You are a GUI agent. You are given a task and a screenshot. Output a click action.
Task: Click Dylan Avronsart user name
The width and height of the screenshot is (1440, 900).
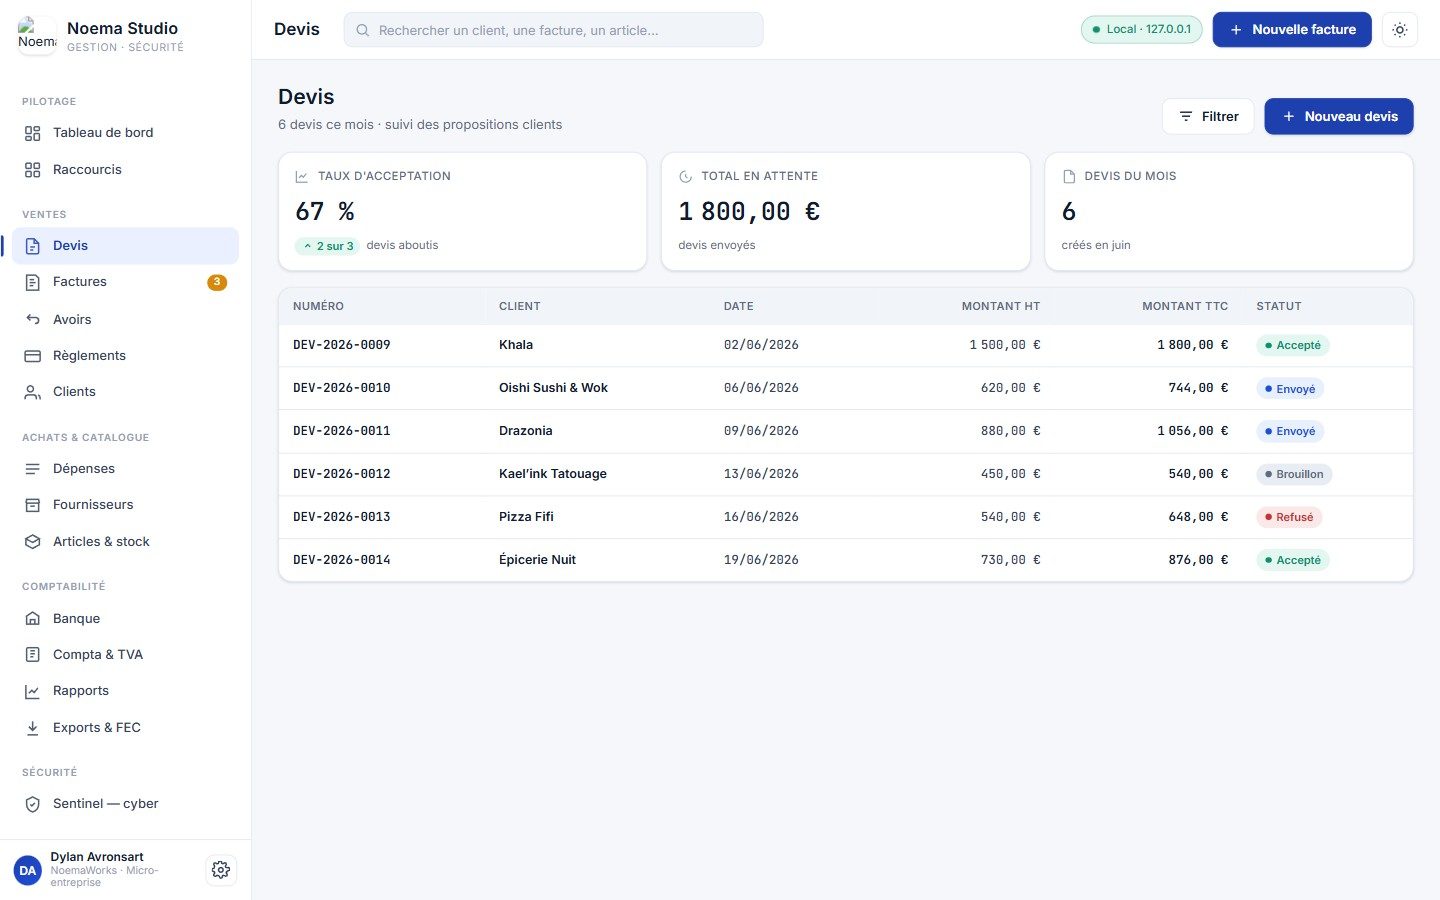tap(97, 857)
